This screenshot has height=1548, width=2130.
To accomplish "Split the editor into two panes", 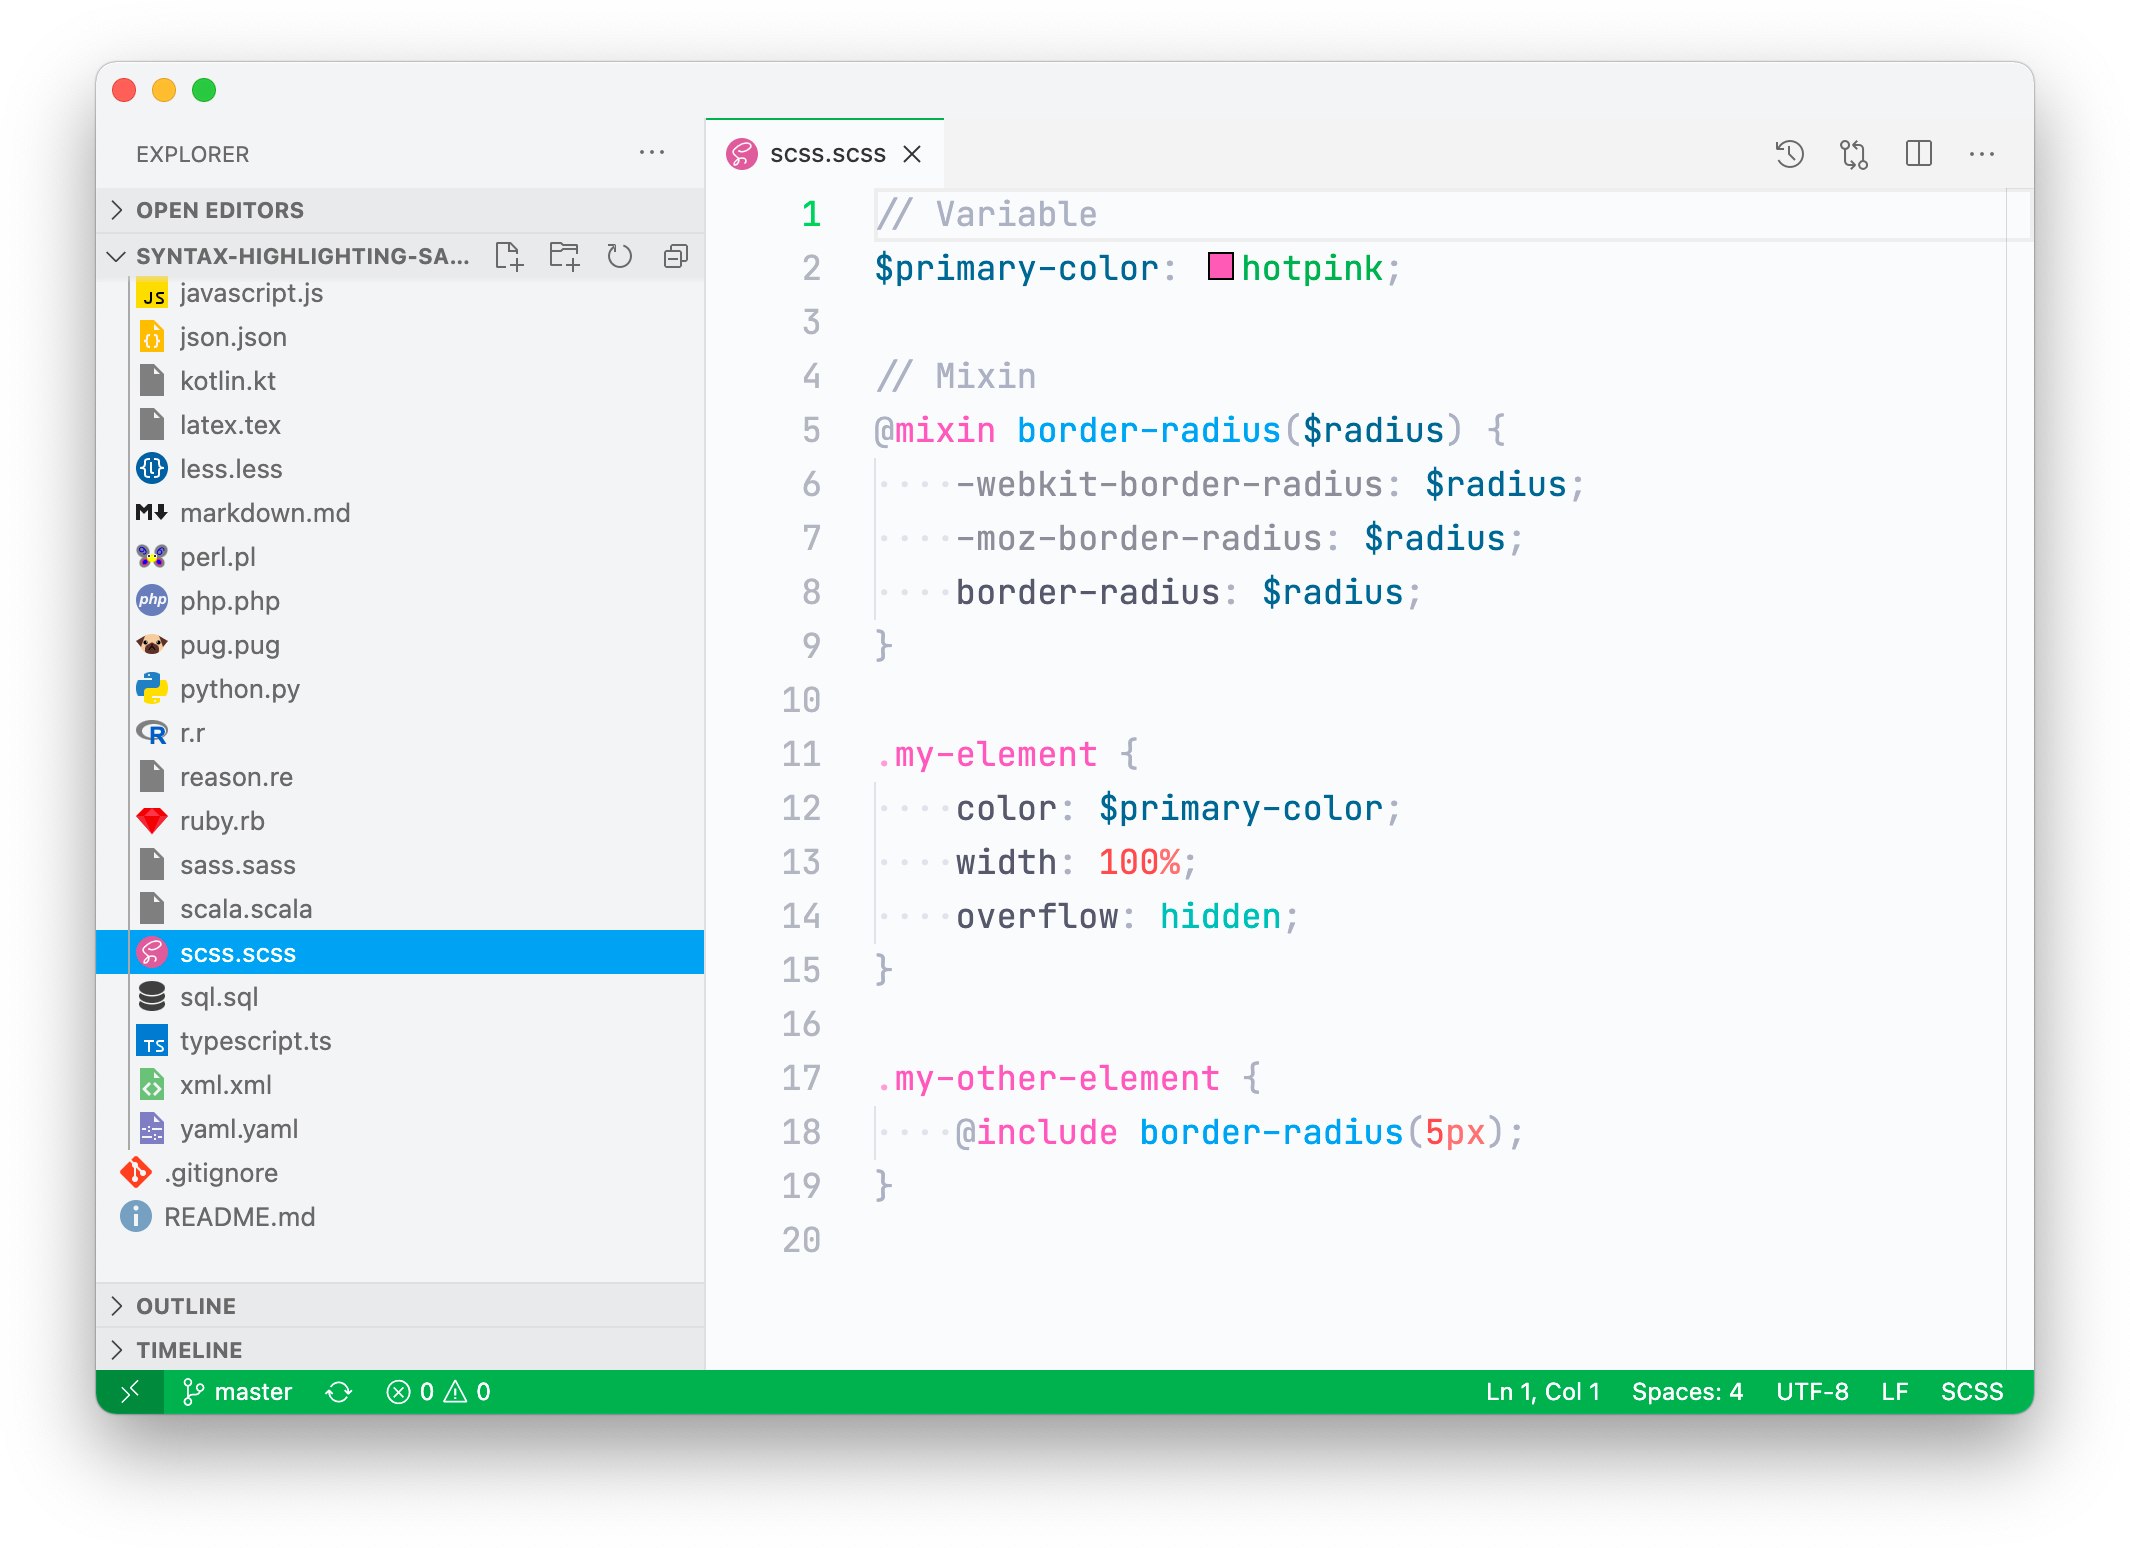I will pyautogui.click(x=1919, y=153).
